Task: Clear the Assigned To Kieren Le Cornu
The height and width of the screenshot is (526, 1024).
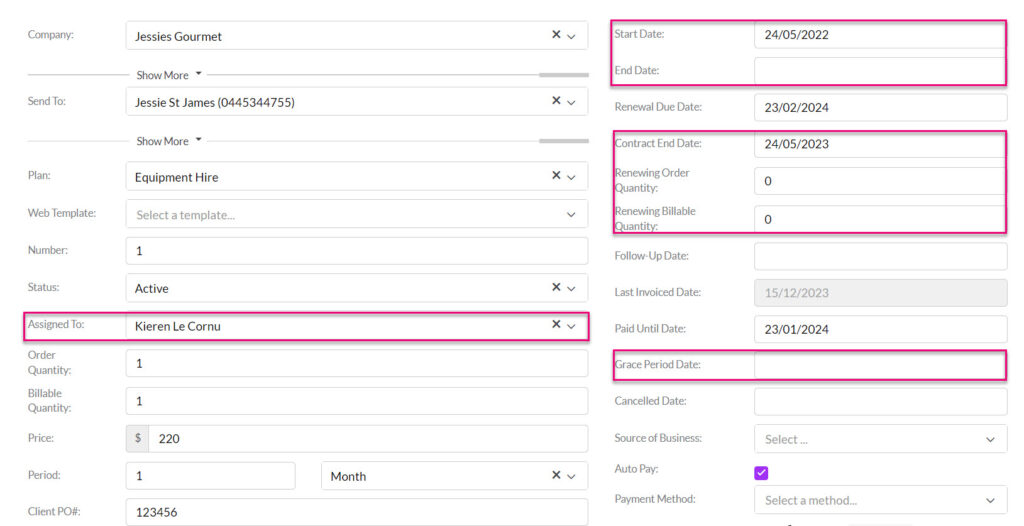Action: 556,324
